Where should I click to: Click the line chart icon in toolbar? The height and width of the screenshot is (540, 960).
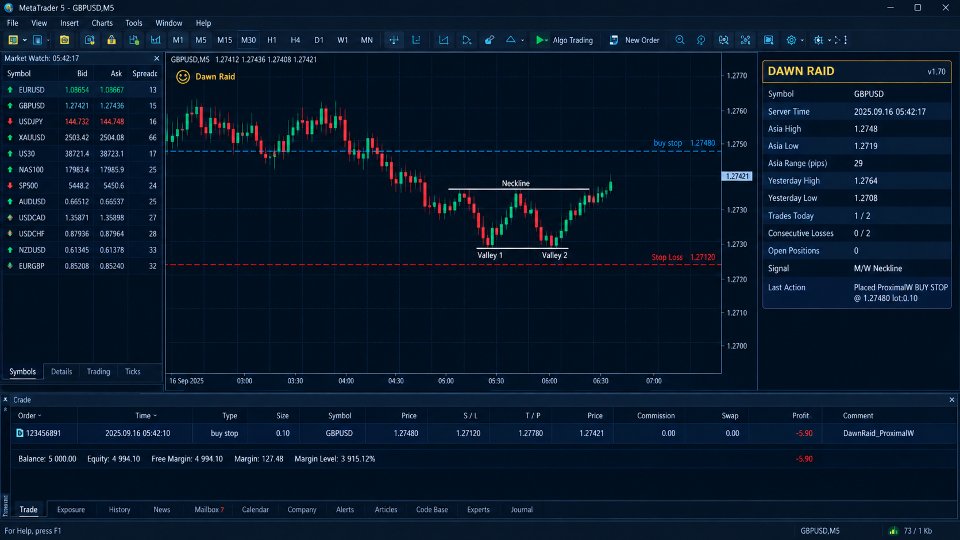click(x=443, y=40)
